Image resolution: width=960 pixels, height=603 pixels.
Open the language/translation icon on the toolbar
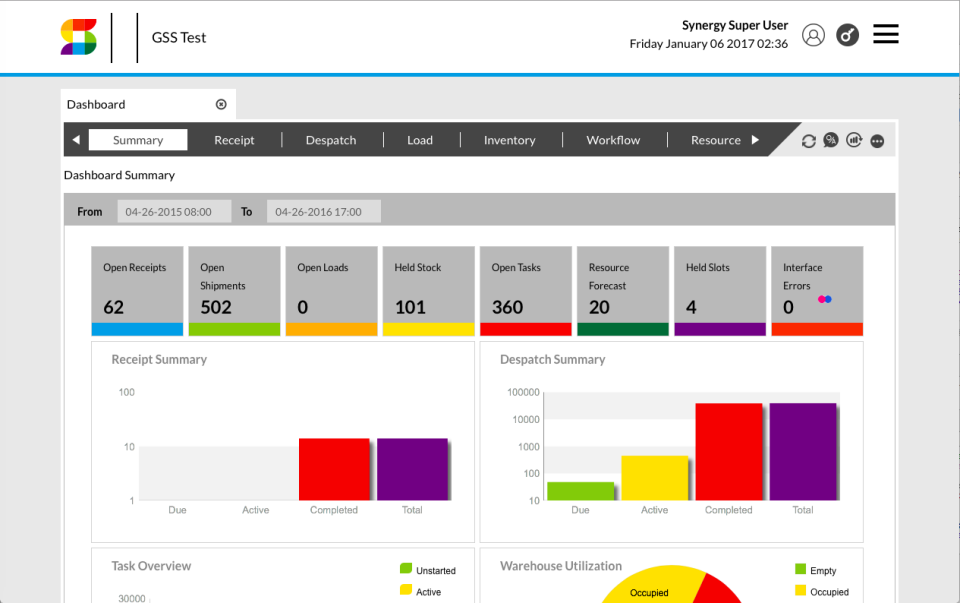[x=831, y=140]
